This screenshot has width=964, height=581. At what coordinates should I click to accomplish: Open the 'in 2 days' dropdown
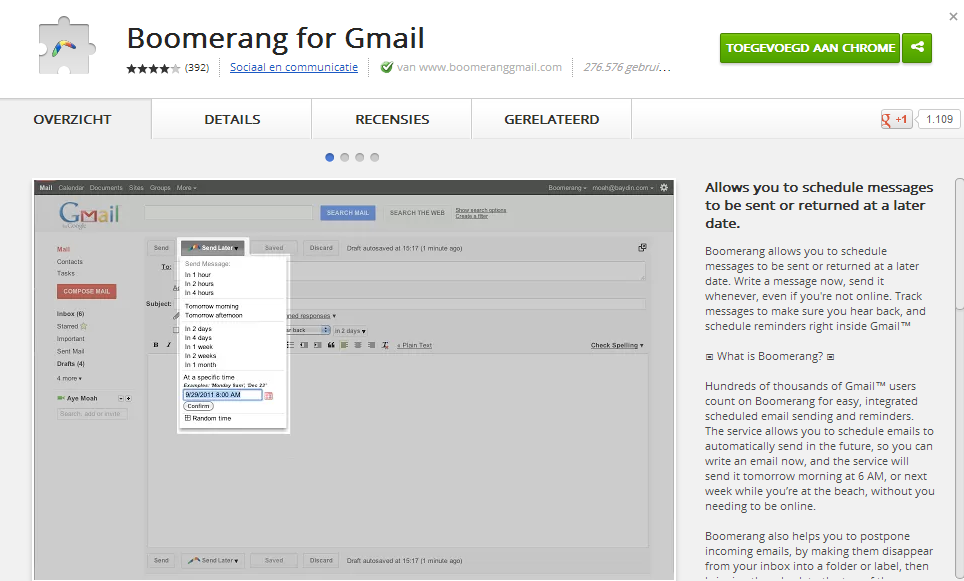tap(349, 331)
